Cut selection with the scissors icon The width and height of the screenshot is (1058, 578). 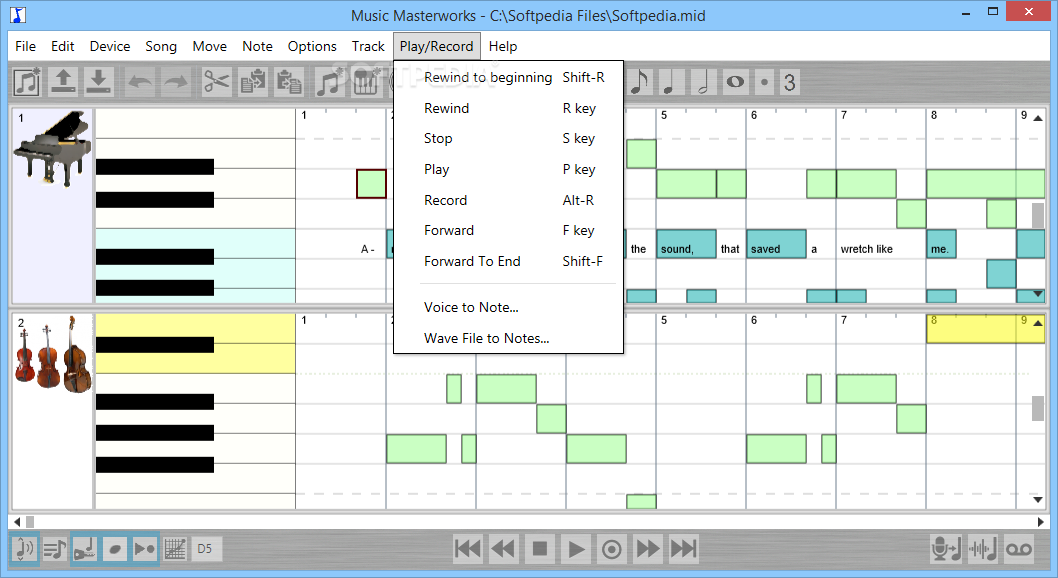(217, 82)
